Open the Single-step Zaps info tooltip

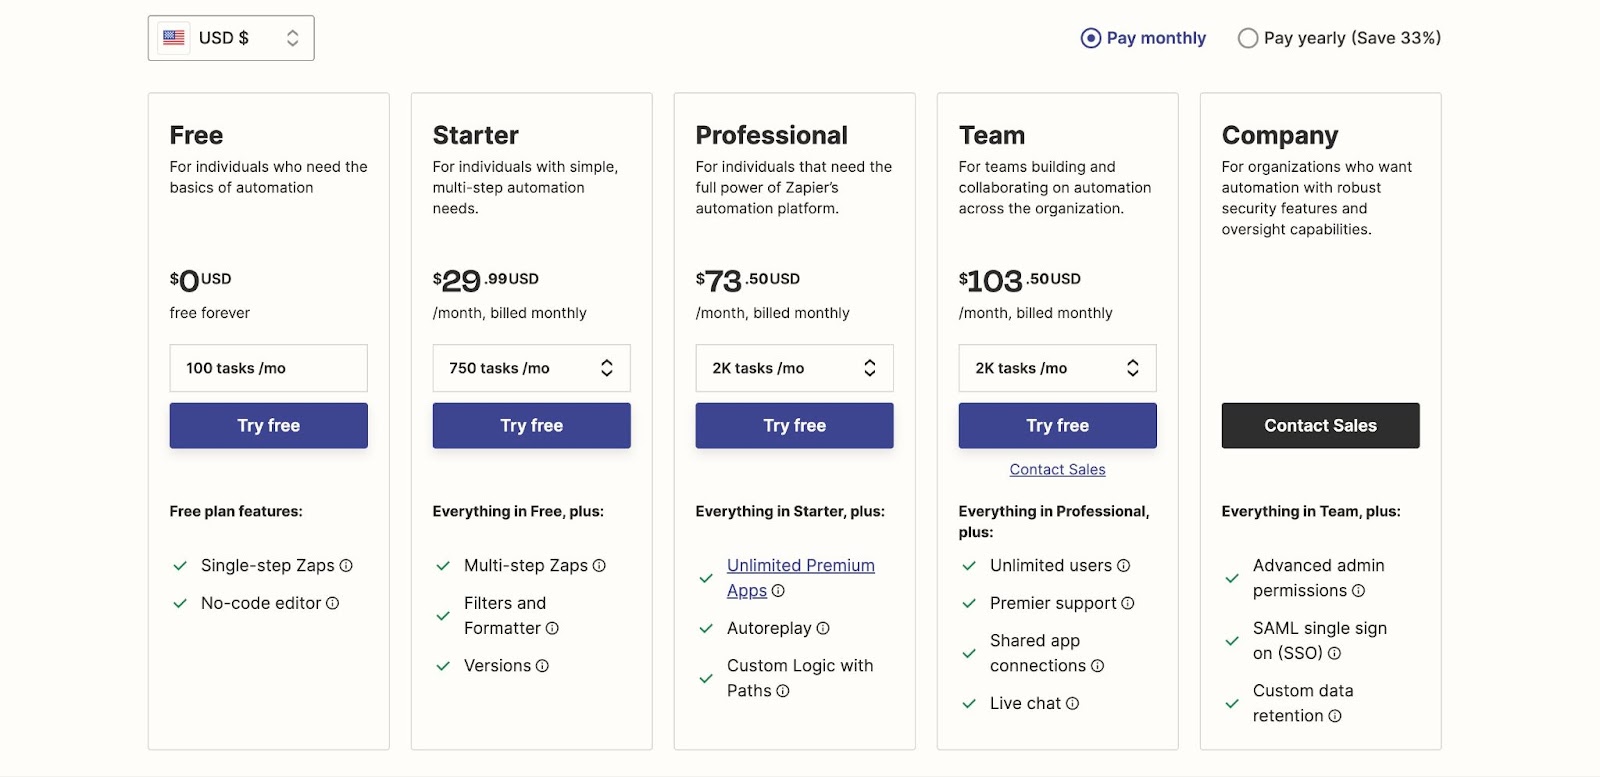click(346, 565)
